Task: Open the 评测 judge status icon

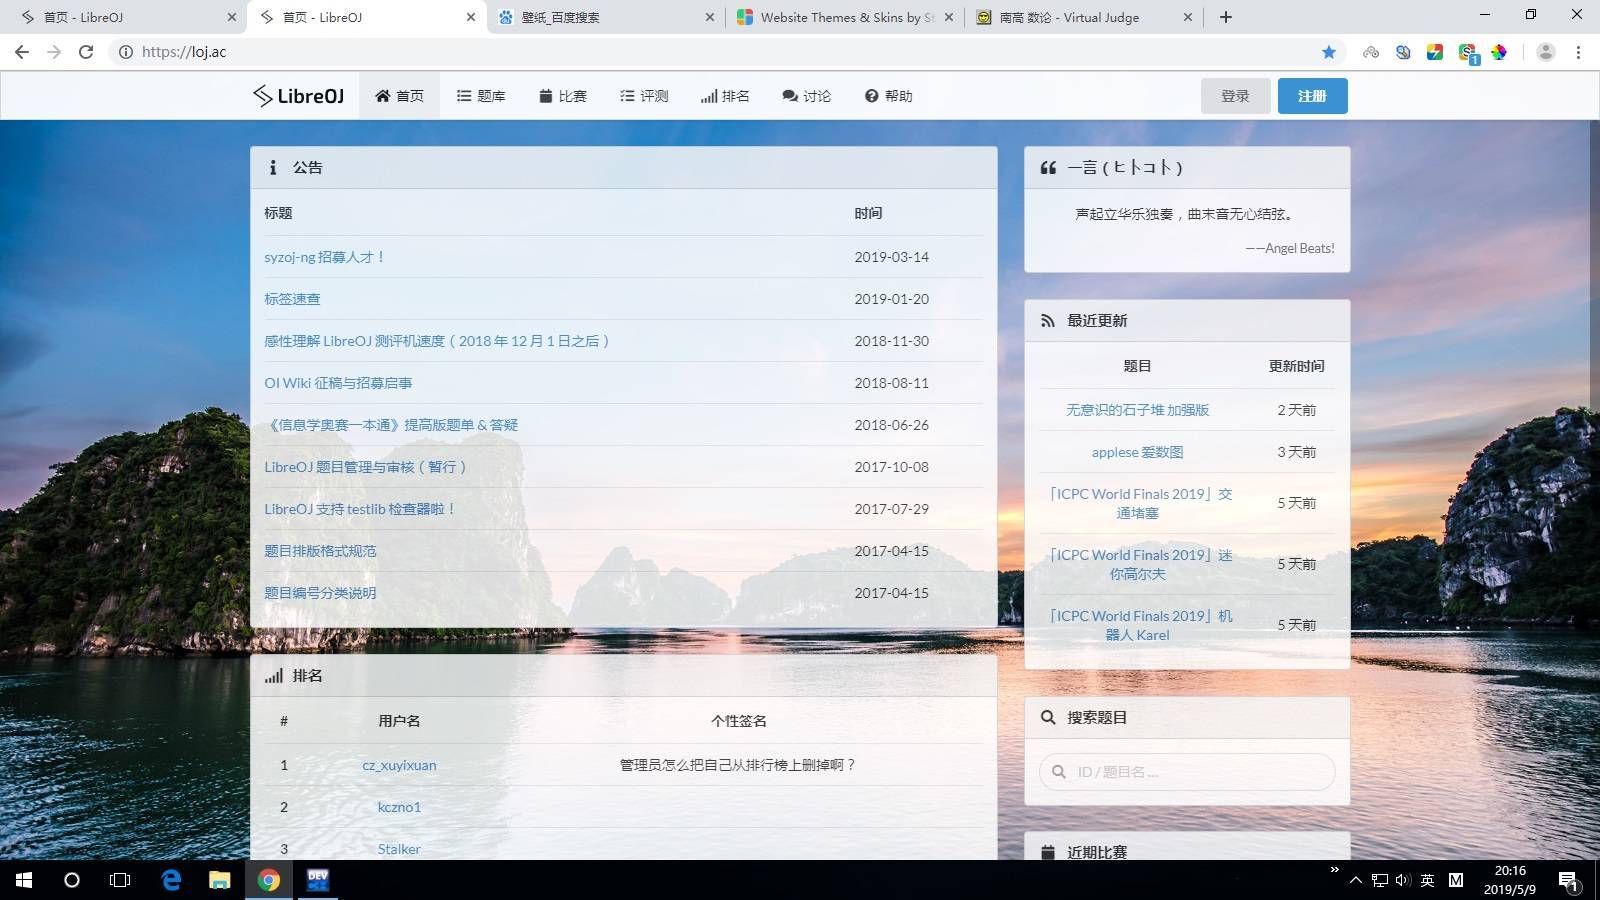Action: pos(627,95)
